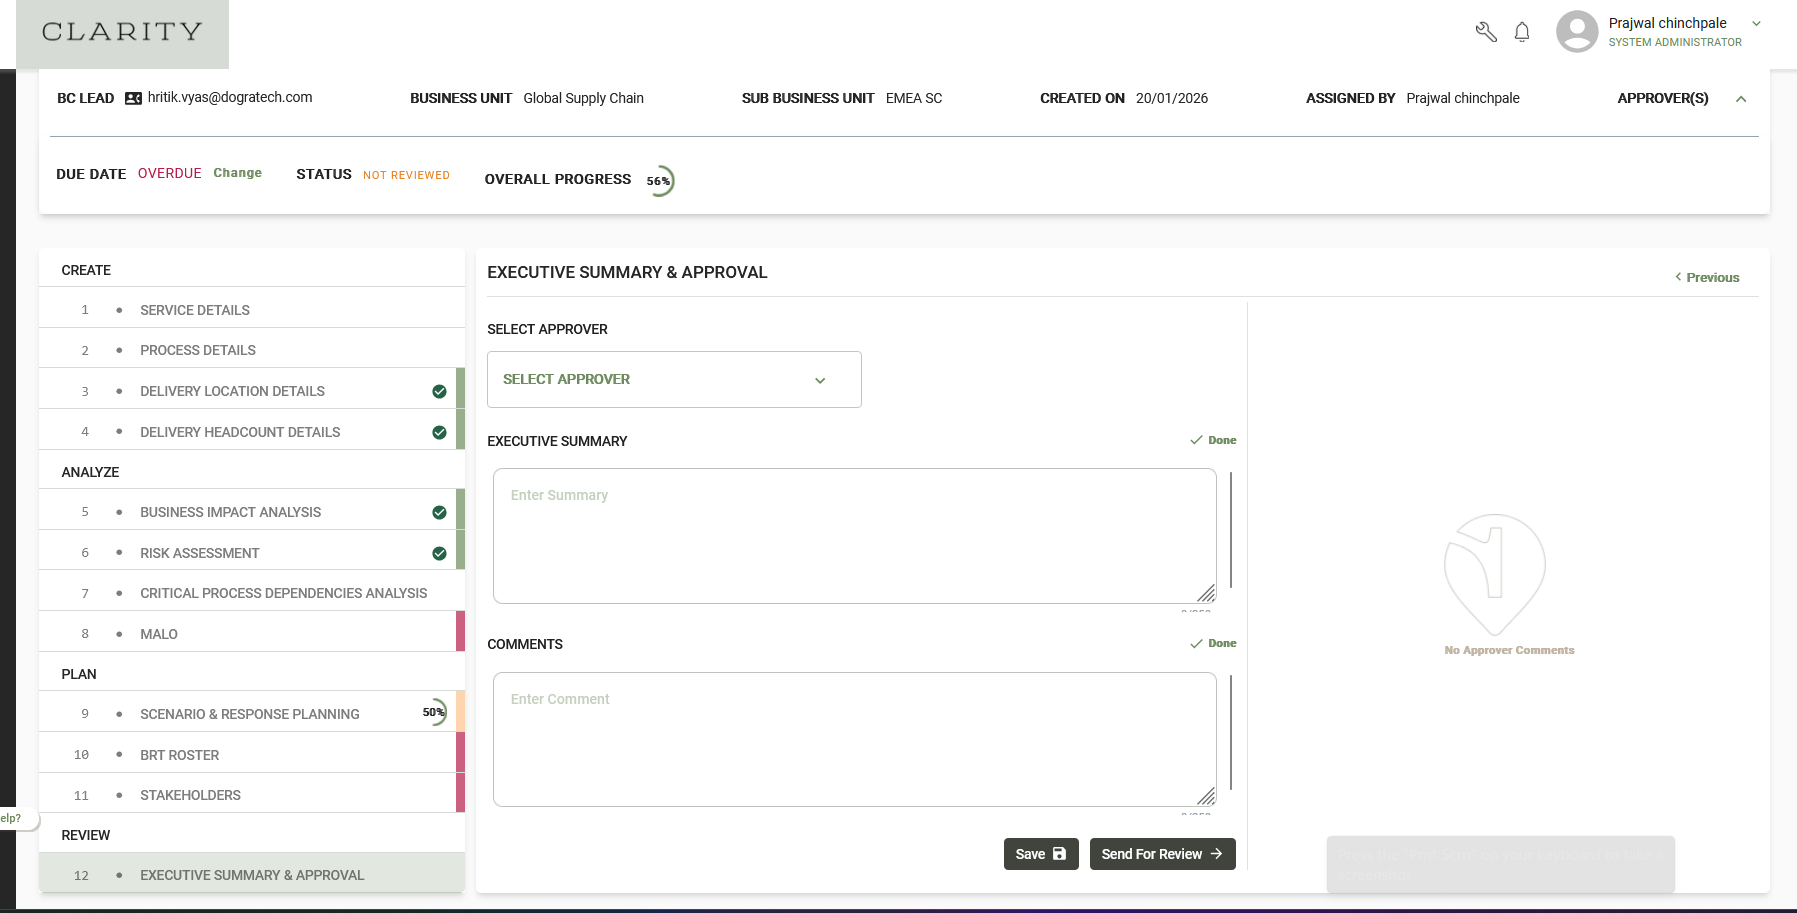
Task: Click Global Supply Chain business unit value
Action: click(x=584, y=98)
